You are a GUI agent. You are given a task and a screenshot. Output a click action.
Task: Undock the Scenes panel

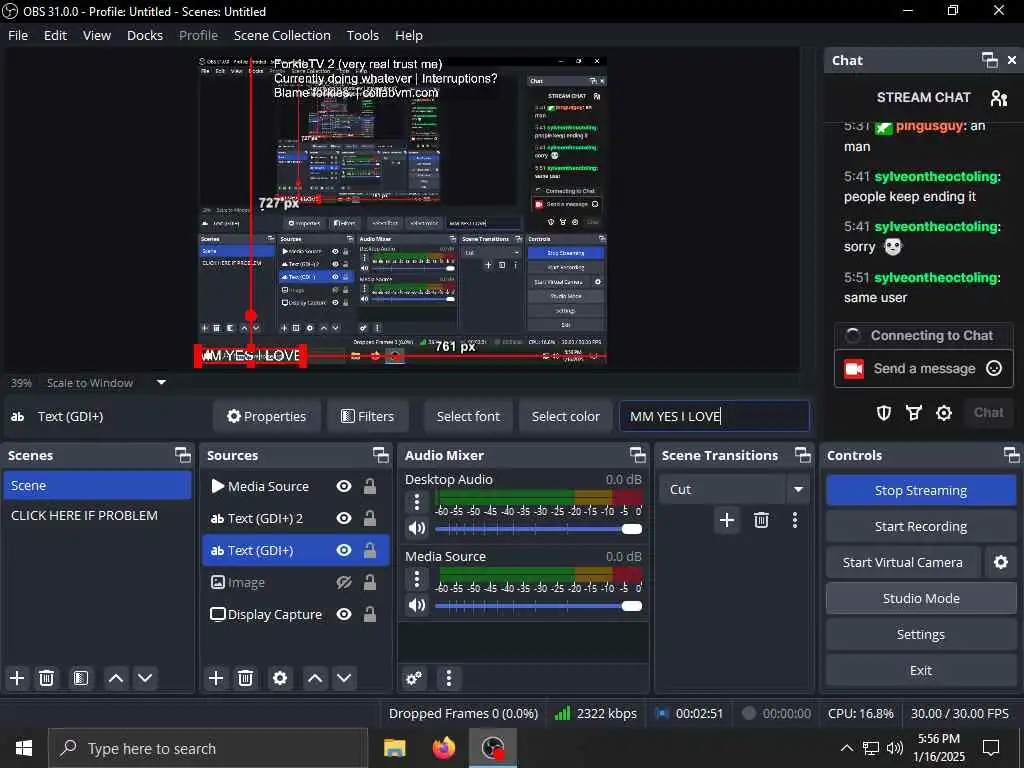click(183, 455)
